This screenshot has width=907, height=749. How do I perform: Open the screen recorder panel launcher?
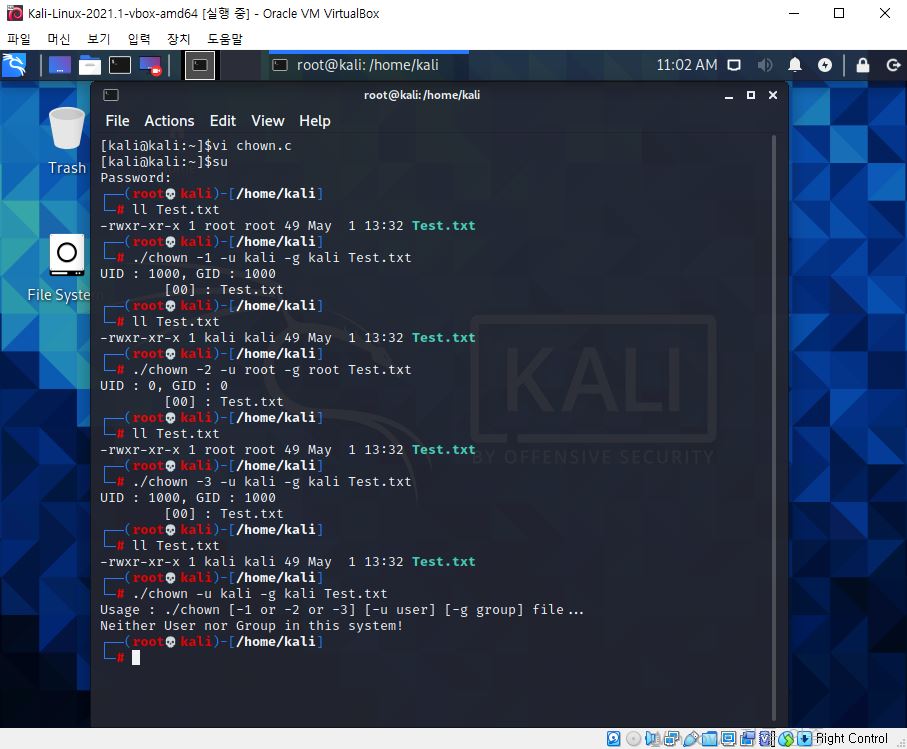click(x=150, y=65)
